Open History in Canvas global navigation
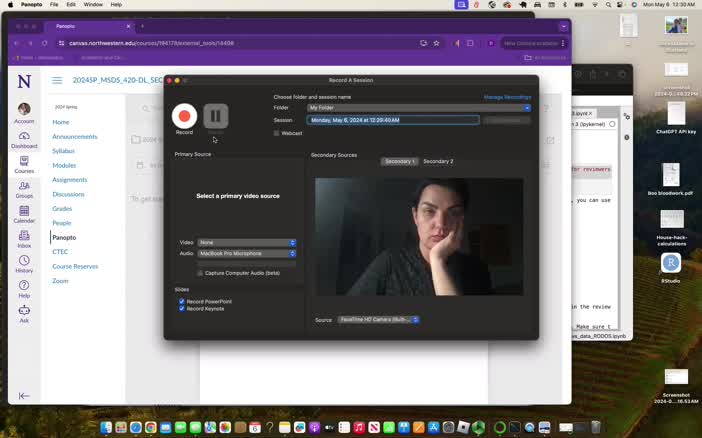This screenshot has width=702, height=438. pos(24,263)
